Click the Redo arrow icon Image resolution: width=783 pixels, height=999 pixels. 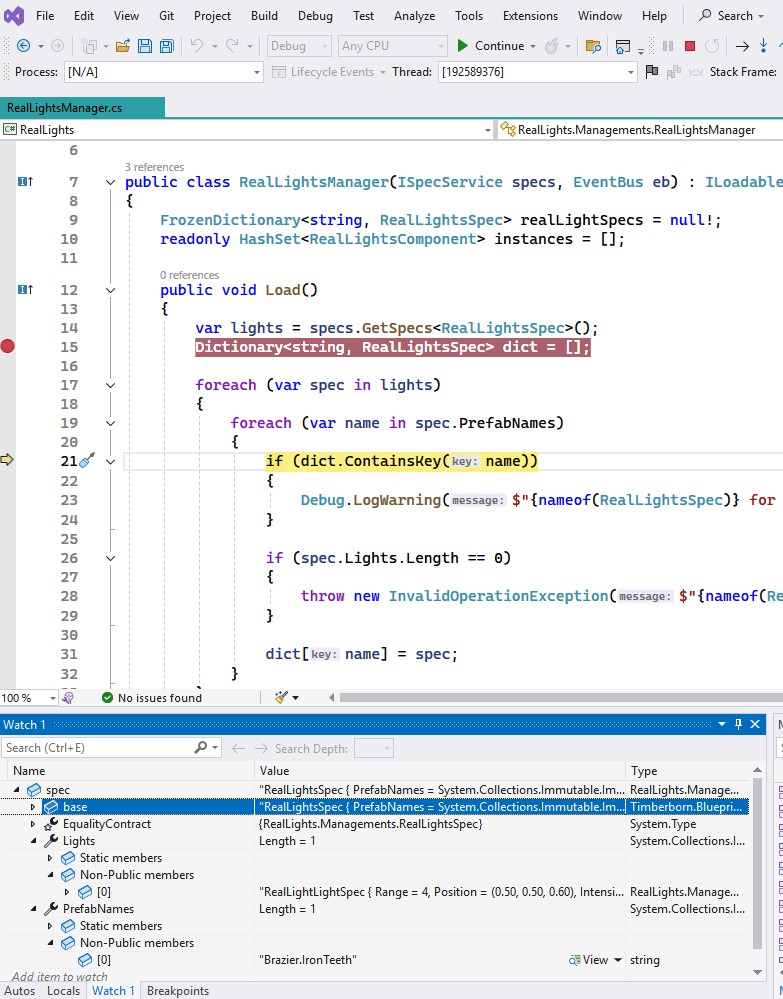pyautogui.click(x=232, y=46)
